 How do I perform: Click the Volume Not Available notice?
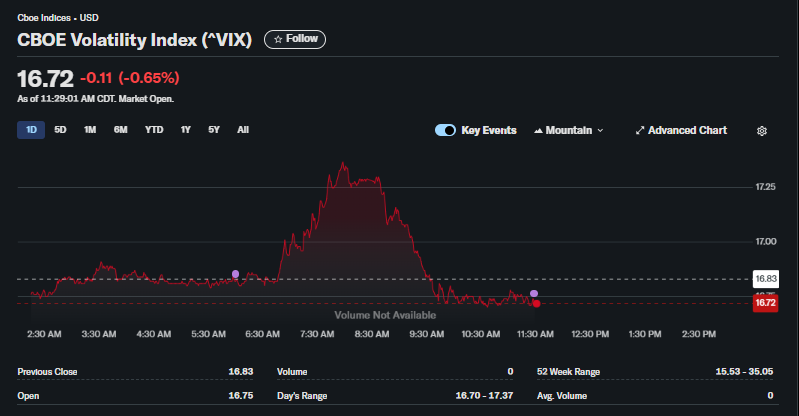385,315
